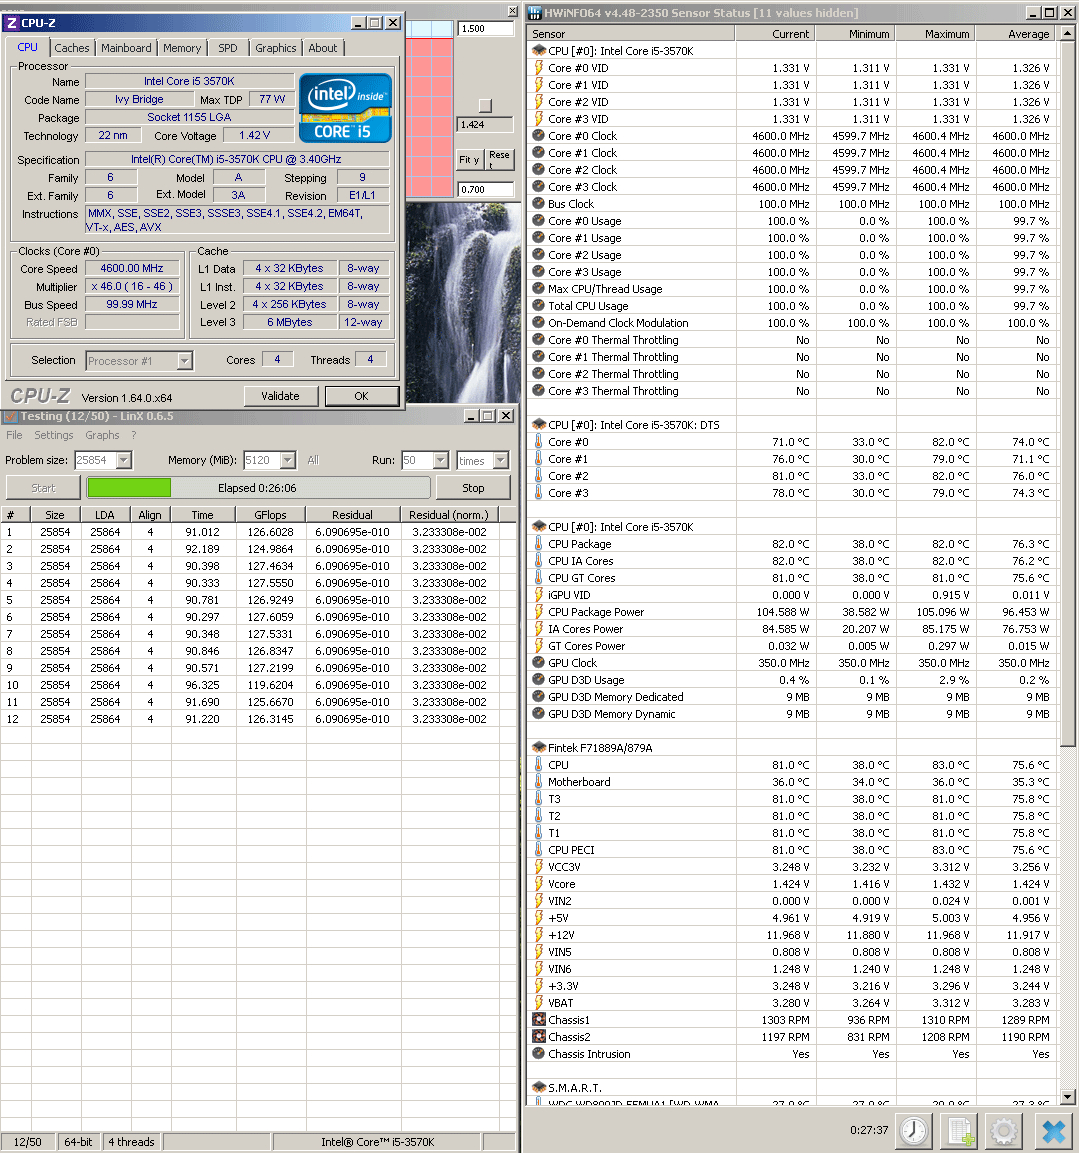This screenshot has height=1153, width=1079.
Task: Click the Motherboard temperature thermometer icon
Action: coord(539,782)
